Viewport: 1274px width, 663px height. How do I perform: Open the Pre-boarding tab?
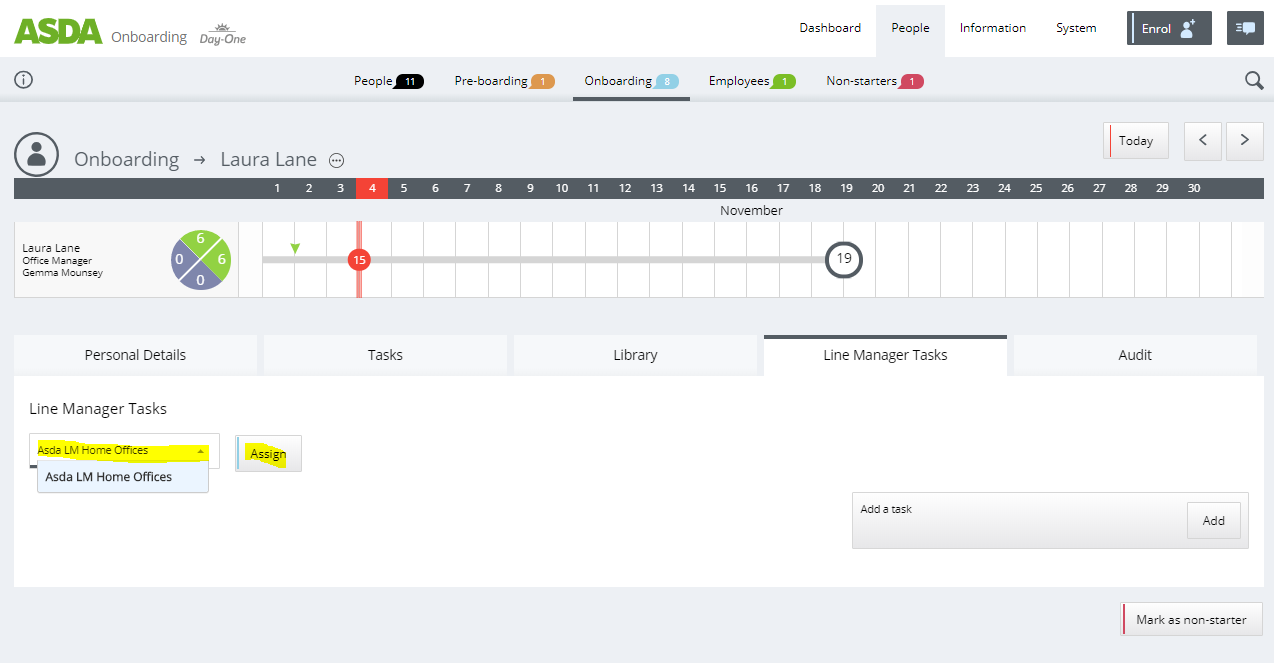click(504, 81)
